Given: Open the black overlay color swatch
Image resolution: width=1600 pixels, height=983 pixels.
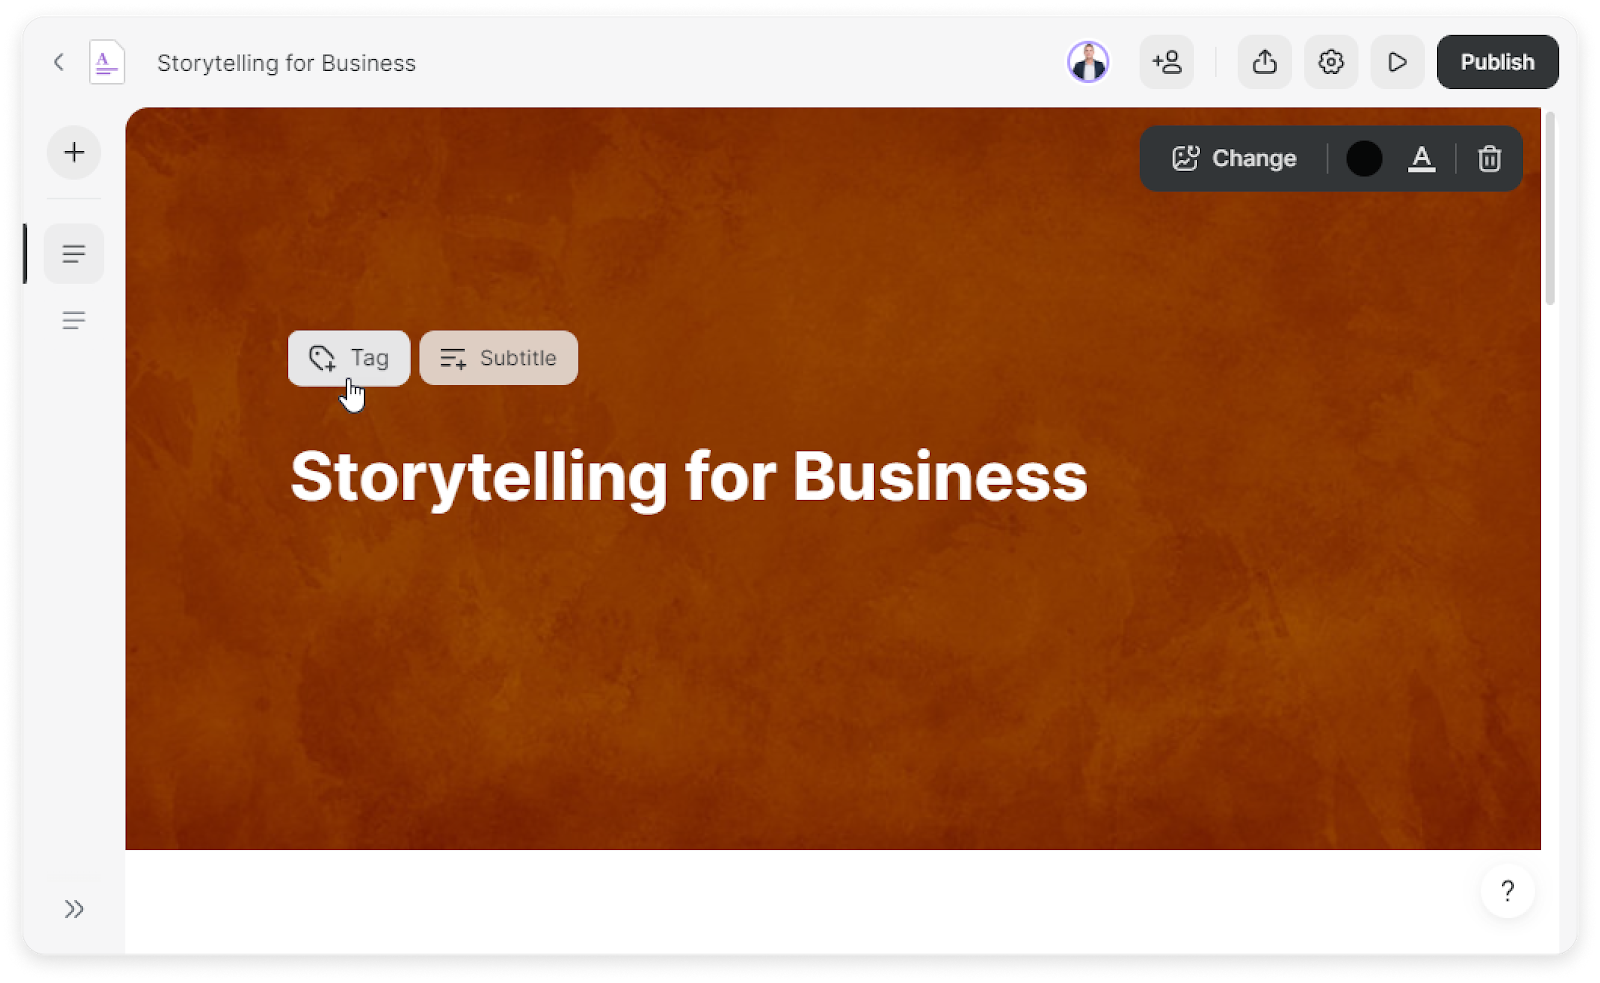Looking at the screenshot, I should (x=1364, y=159).
